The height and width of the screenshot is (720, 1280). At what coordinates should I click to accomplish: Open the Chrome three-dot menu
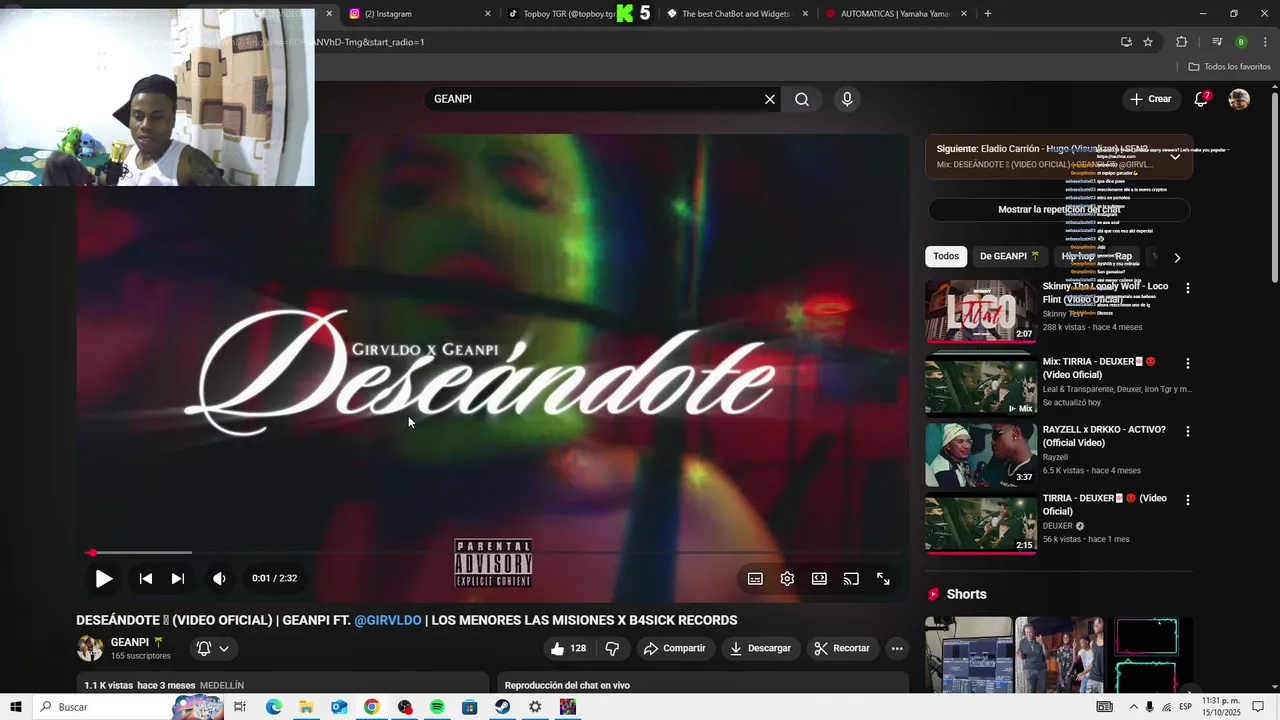click(x=1266, y=42)
